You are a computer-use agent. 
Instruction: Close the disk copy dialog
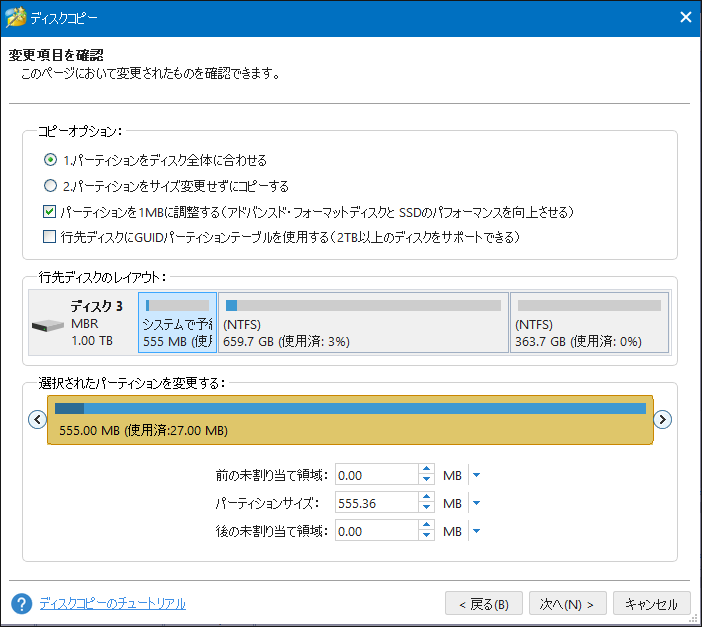pyautogui.click(x=685, y=17)
